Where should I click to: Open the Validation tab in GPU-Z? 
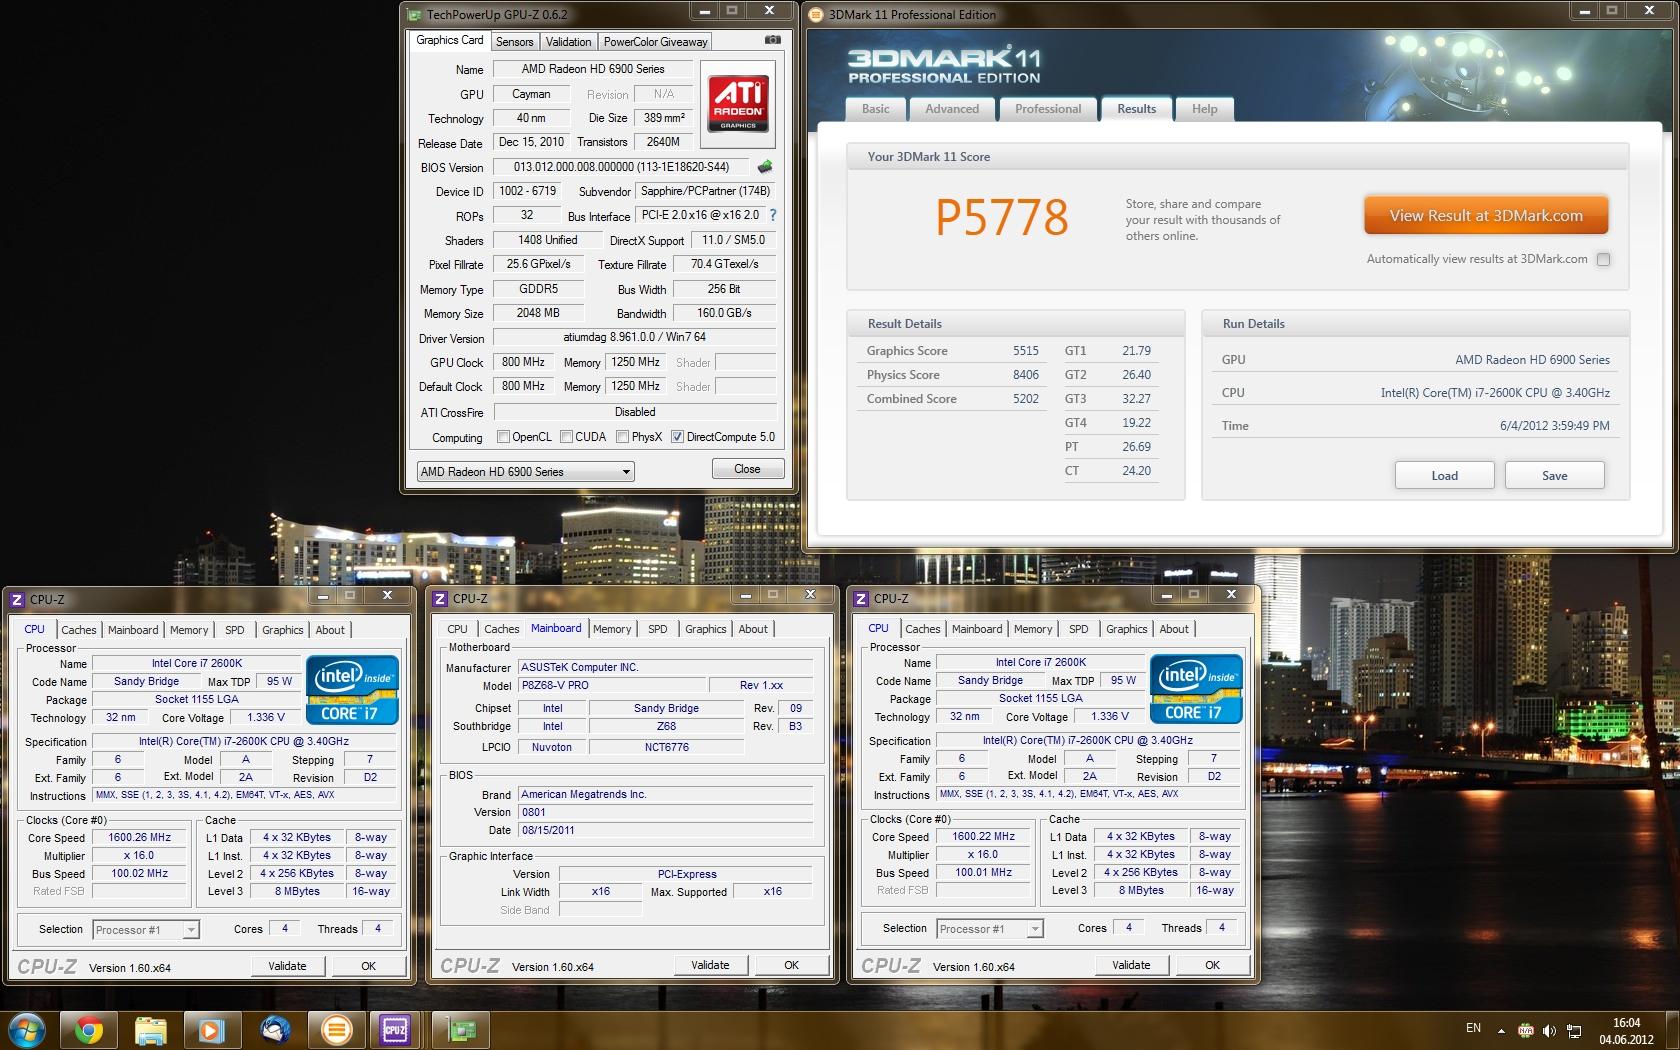pyautogui.click(x=568, y=41)
